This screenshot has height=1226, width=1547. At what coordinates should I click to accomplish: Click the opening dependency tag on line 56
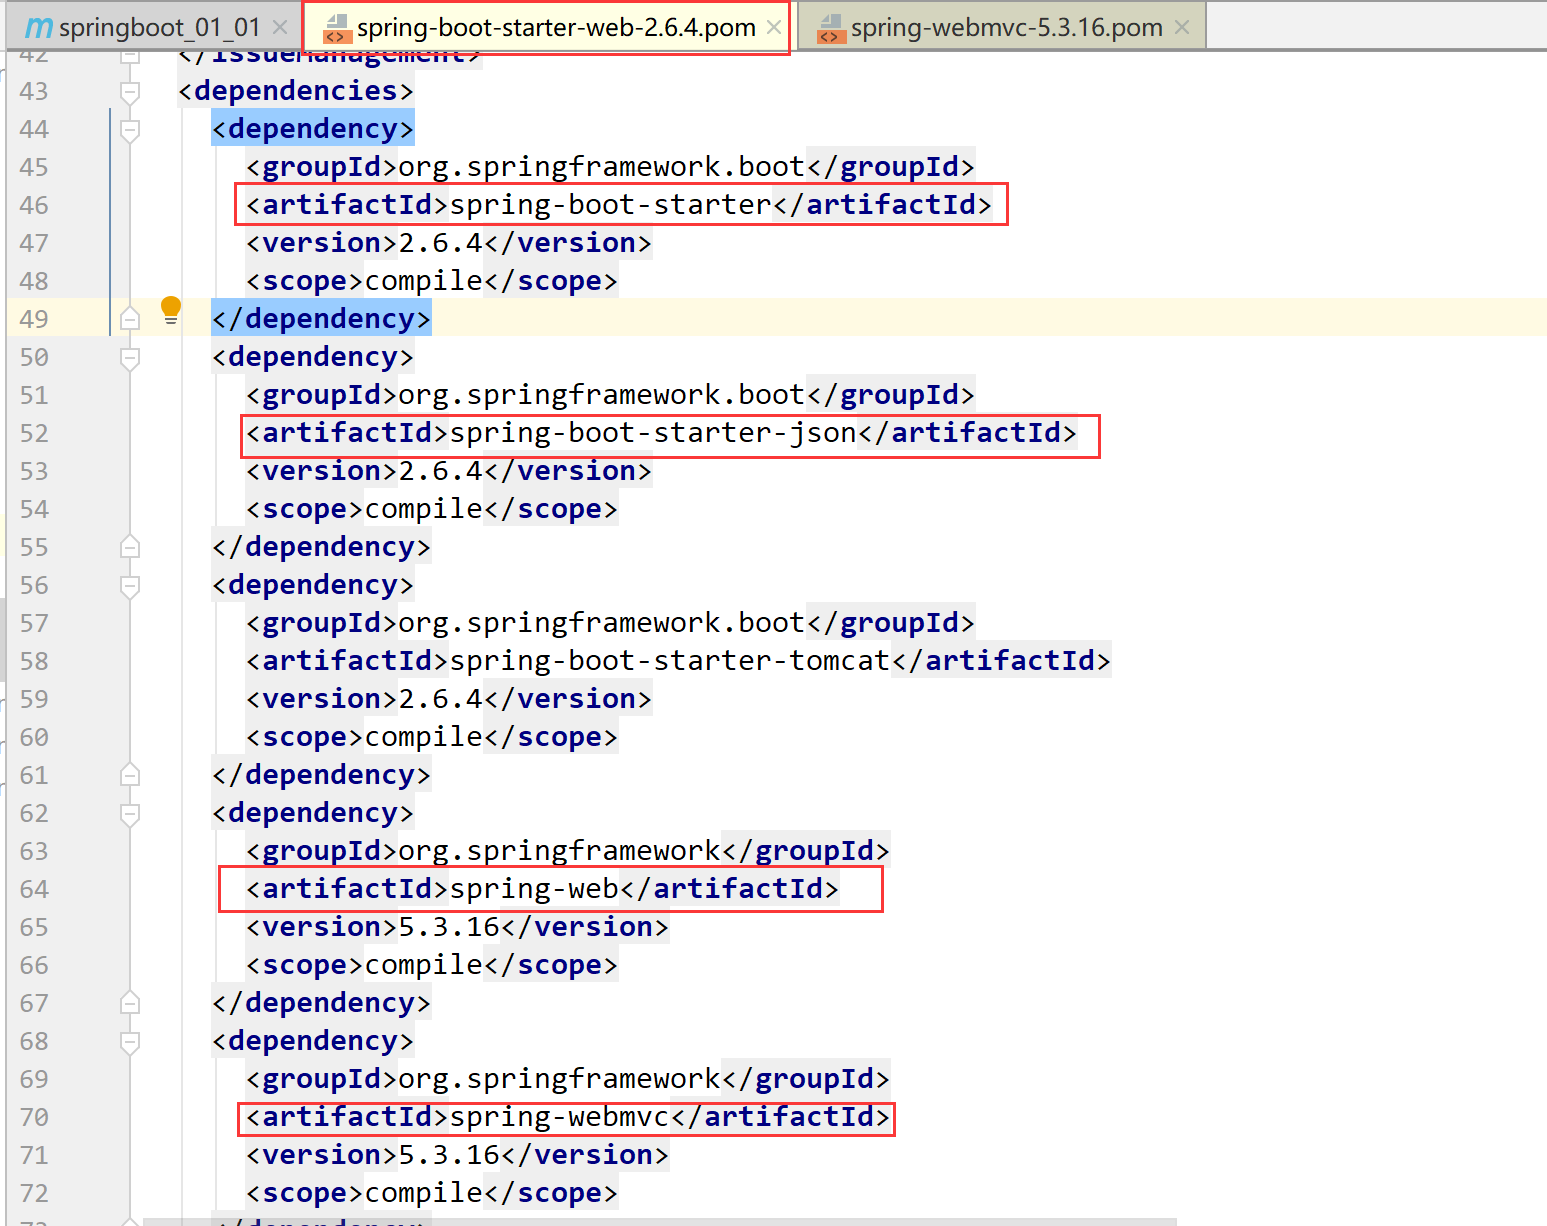pyautogui.click(x=313, y=585)
